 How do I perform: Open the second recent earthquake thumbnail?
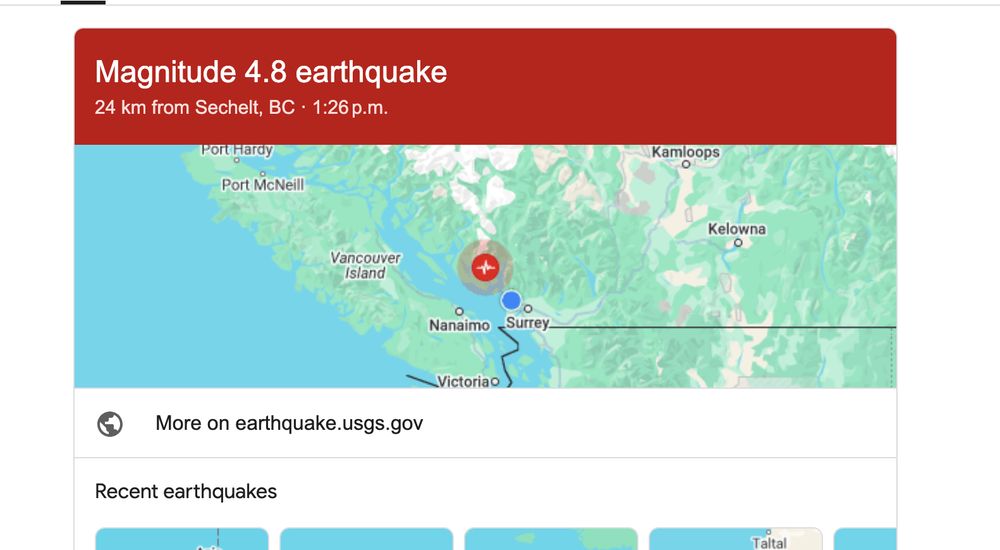tap(366, 539)
